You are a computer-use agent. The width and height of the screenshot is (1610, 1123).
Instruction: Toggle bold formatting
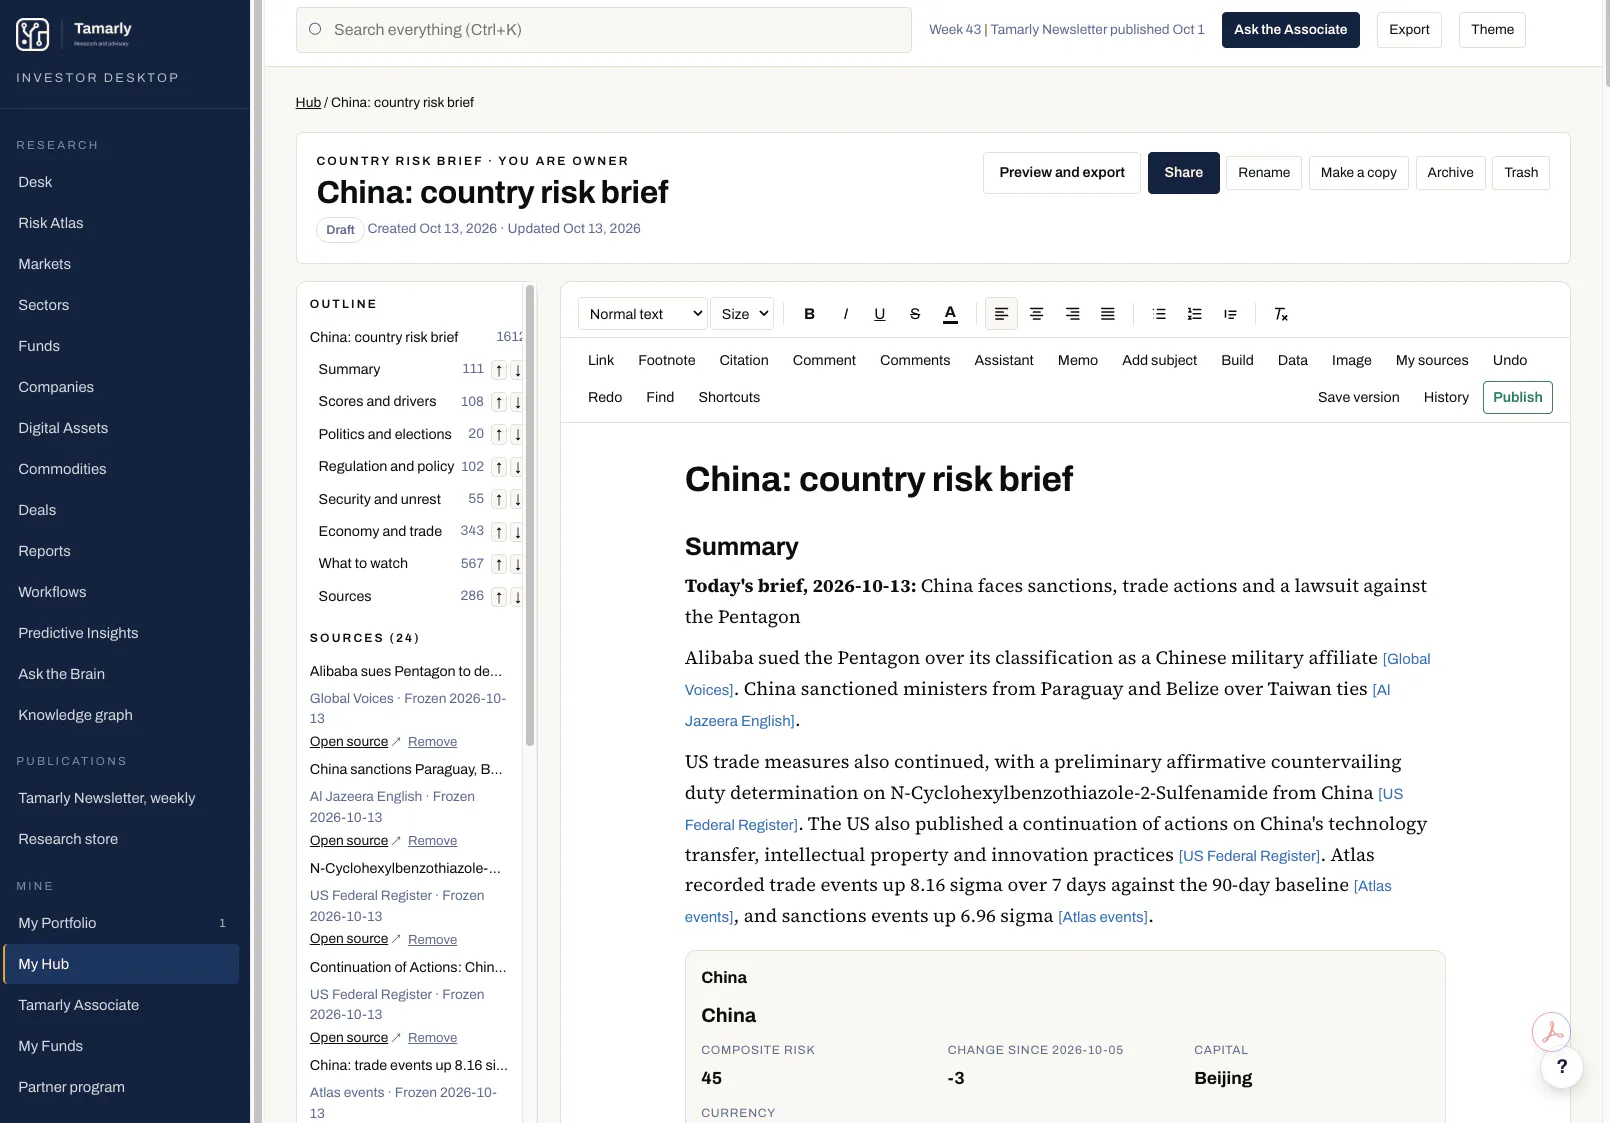(809, 314)
